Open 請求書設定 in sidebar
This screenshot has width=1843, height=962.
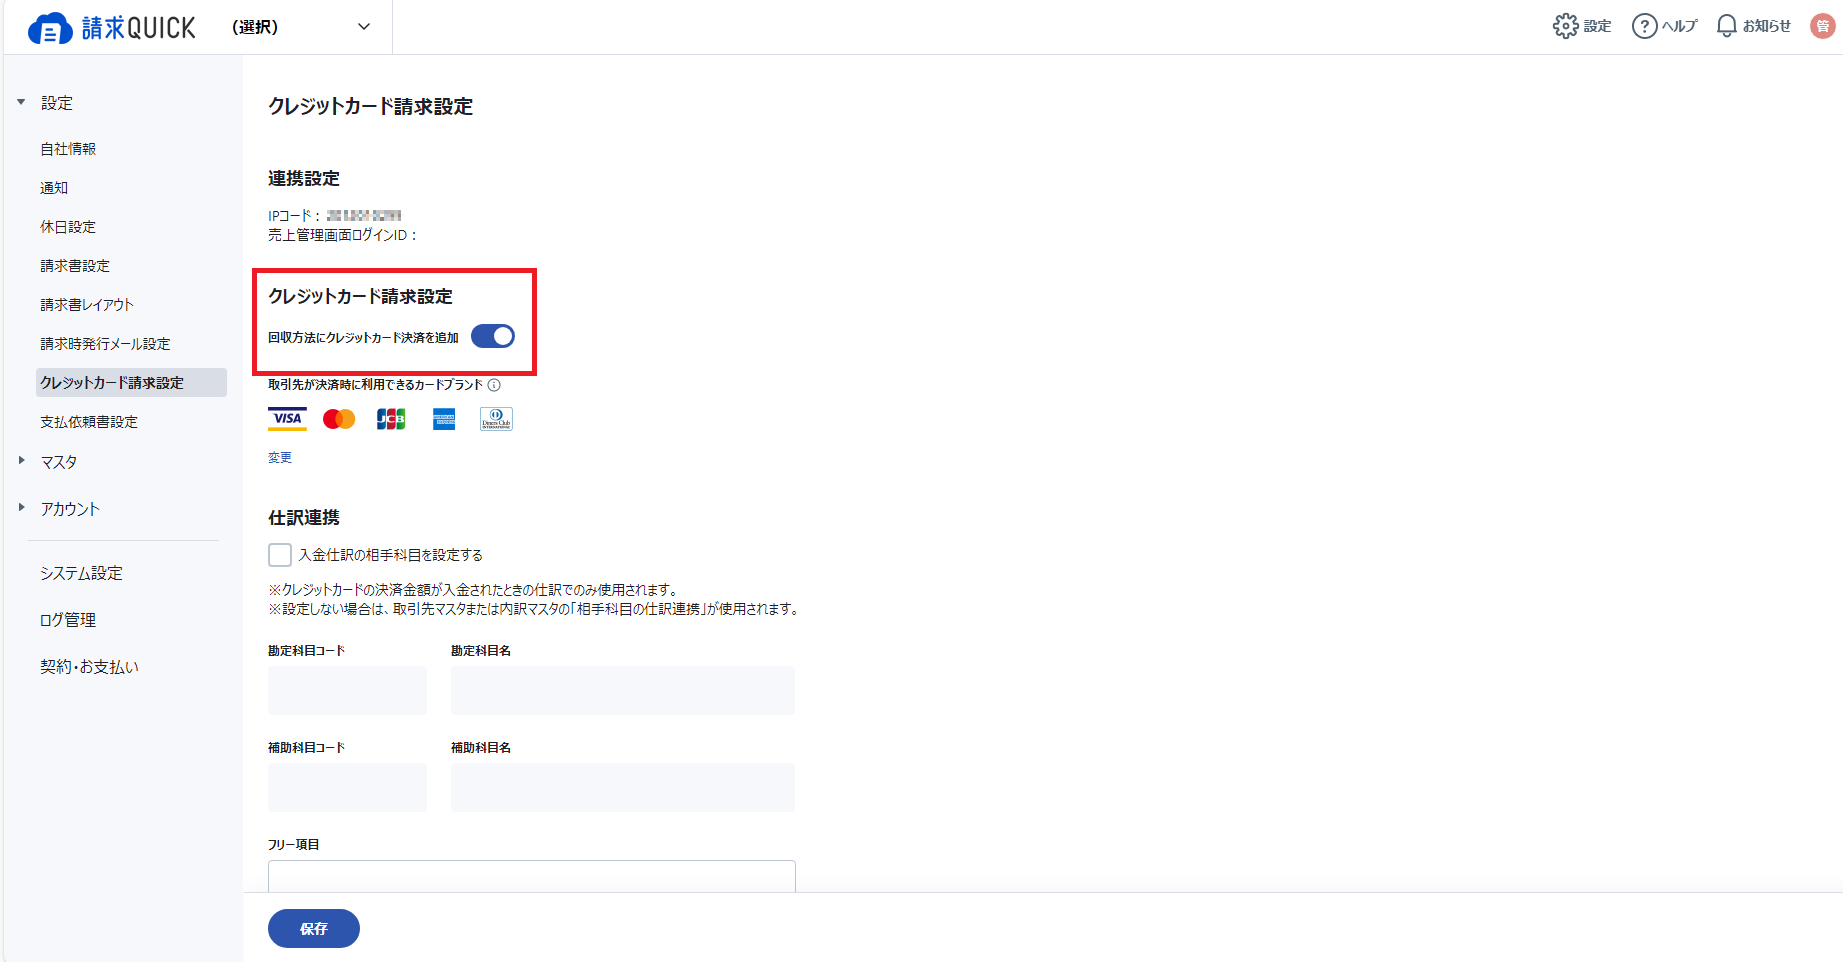pyautogui.click(x=75, y=266)
